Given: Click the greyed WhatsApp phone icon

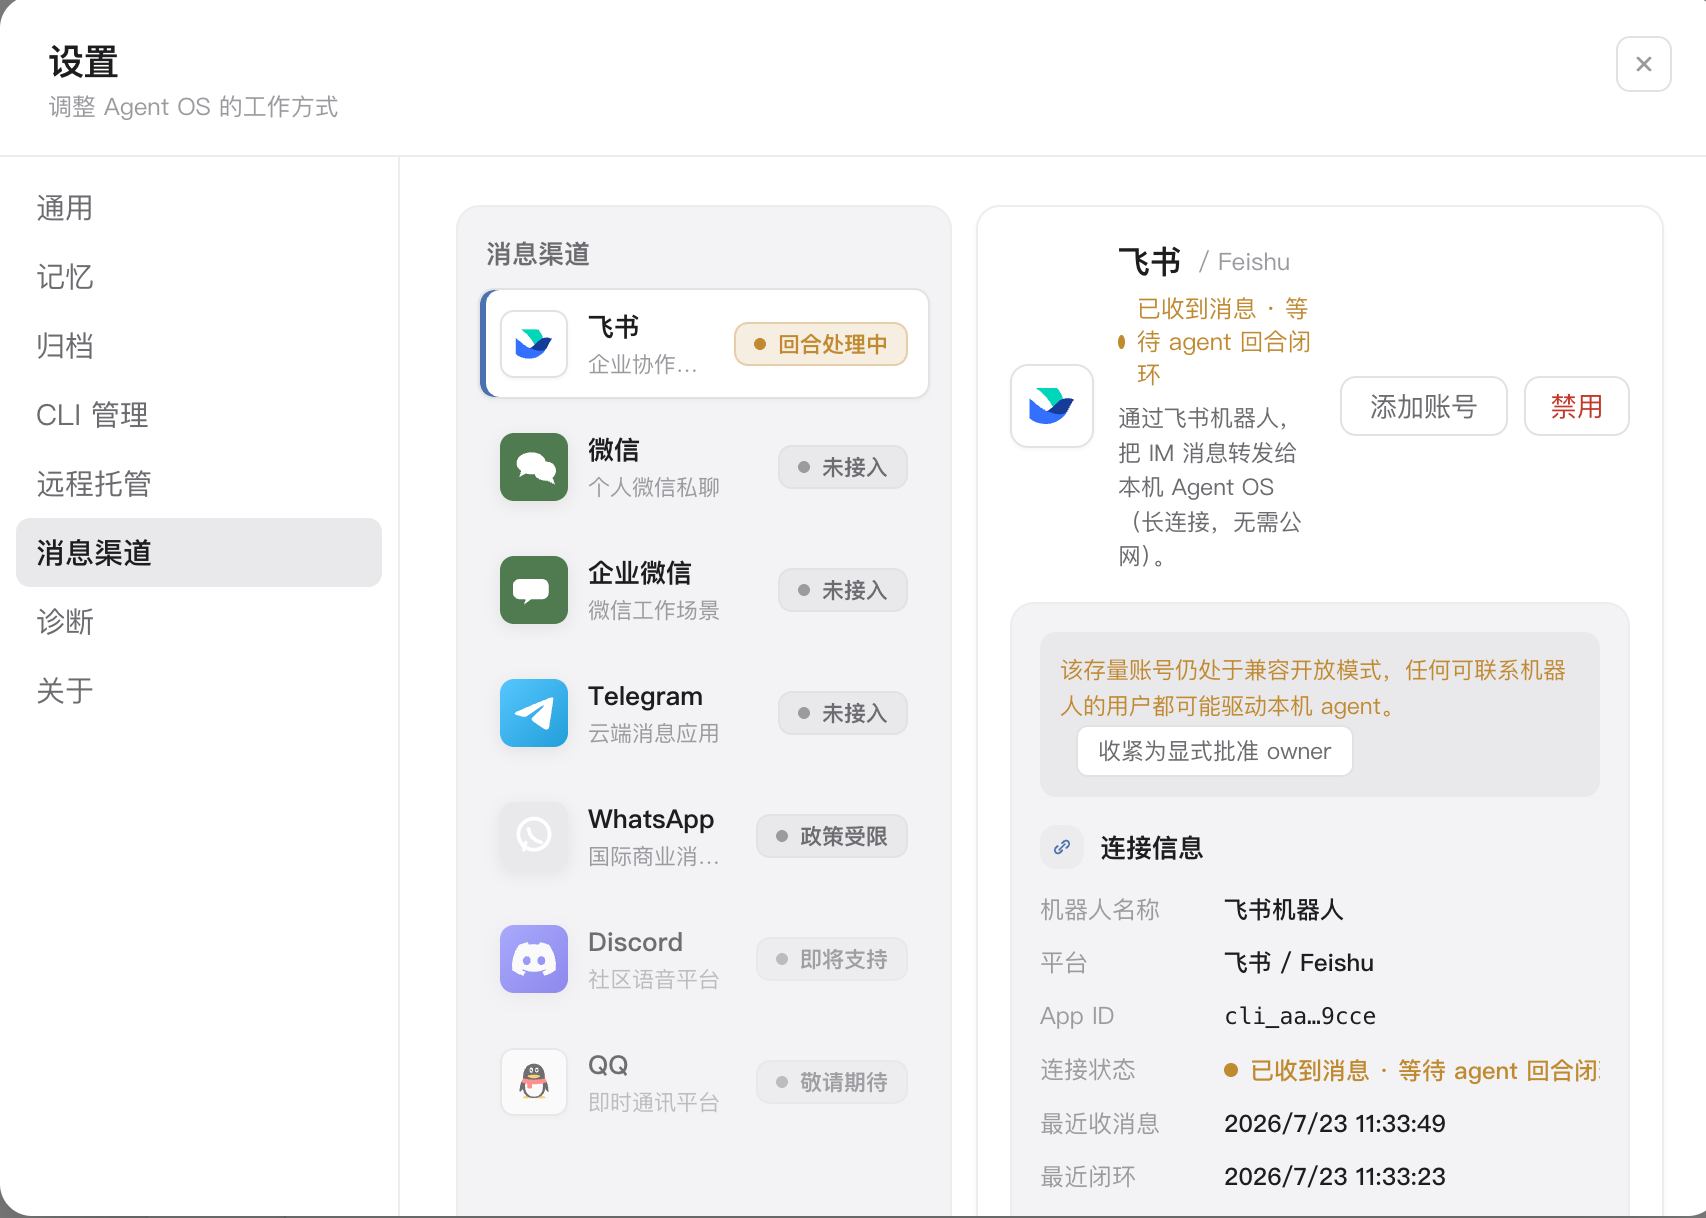Looking at the screenshot, I should (534, 836).
